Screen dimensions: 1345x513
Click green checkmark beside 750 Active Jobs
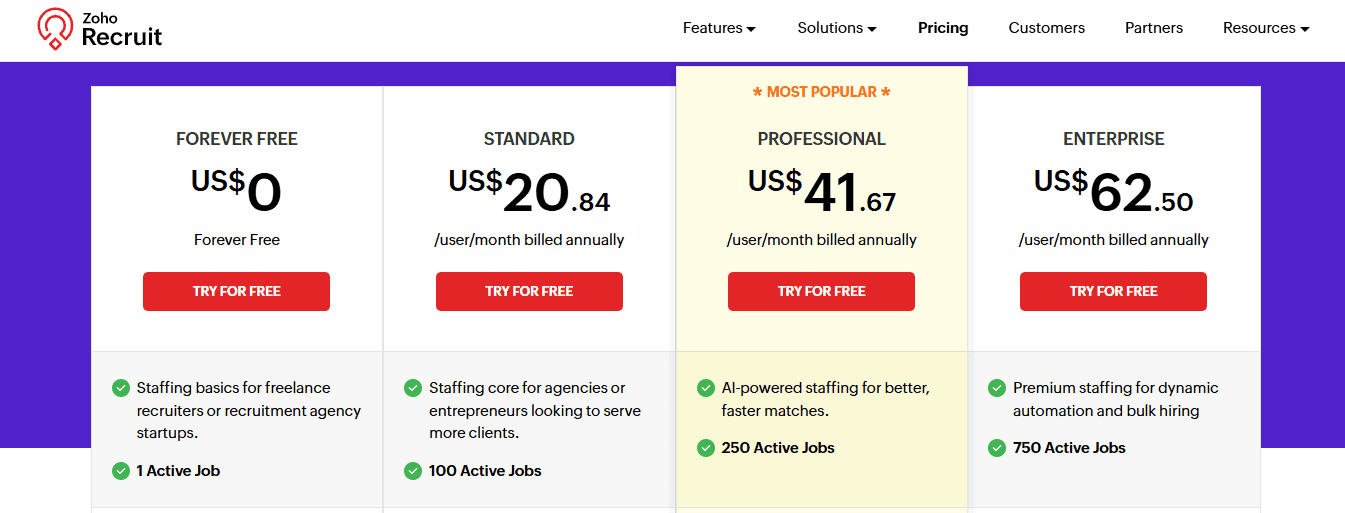[997, 448]
